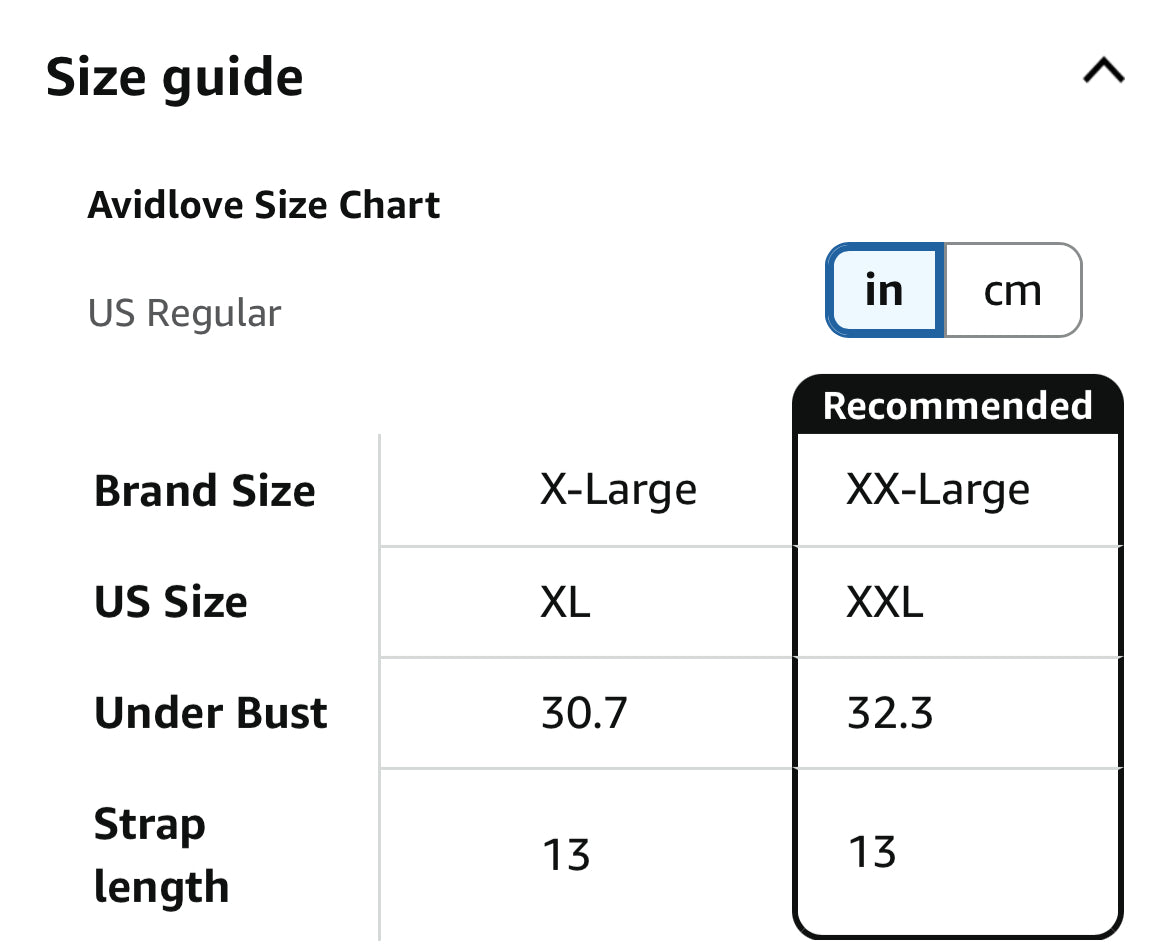Click the US Size row label
The width and height of the screenshot is (1170, 951).
[x=171, y=601]
